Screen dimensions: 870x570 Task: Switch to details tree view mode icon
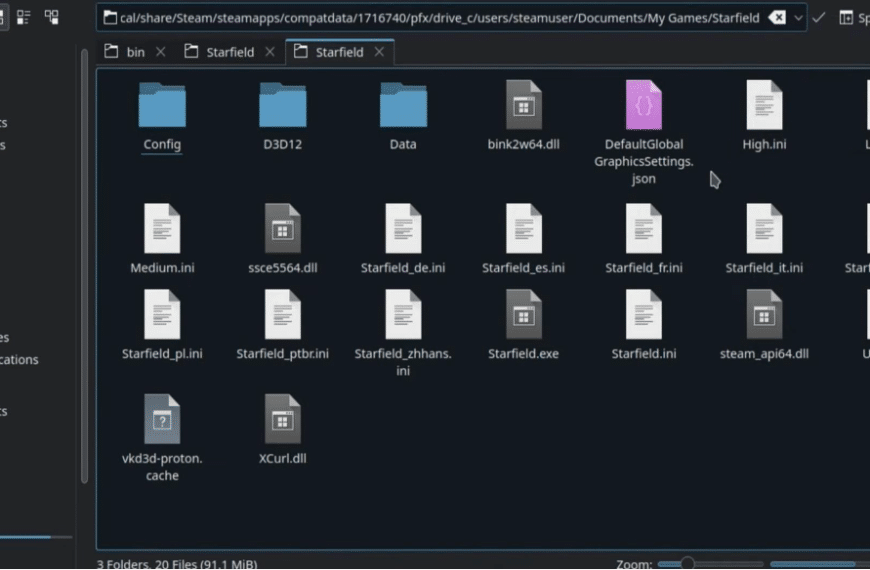pos(52,17)
